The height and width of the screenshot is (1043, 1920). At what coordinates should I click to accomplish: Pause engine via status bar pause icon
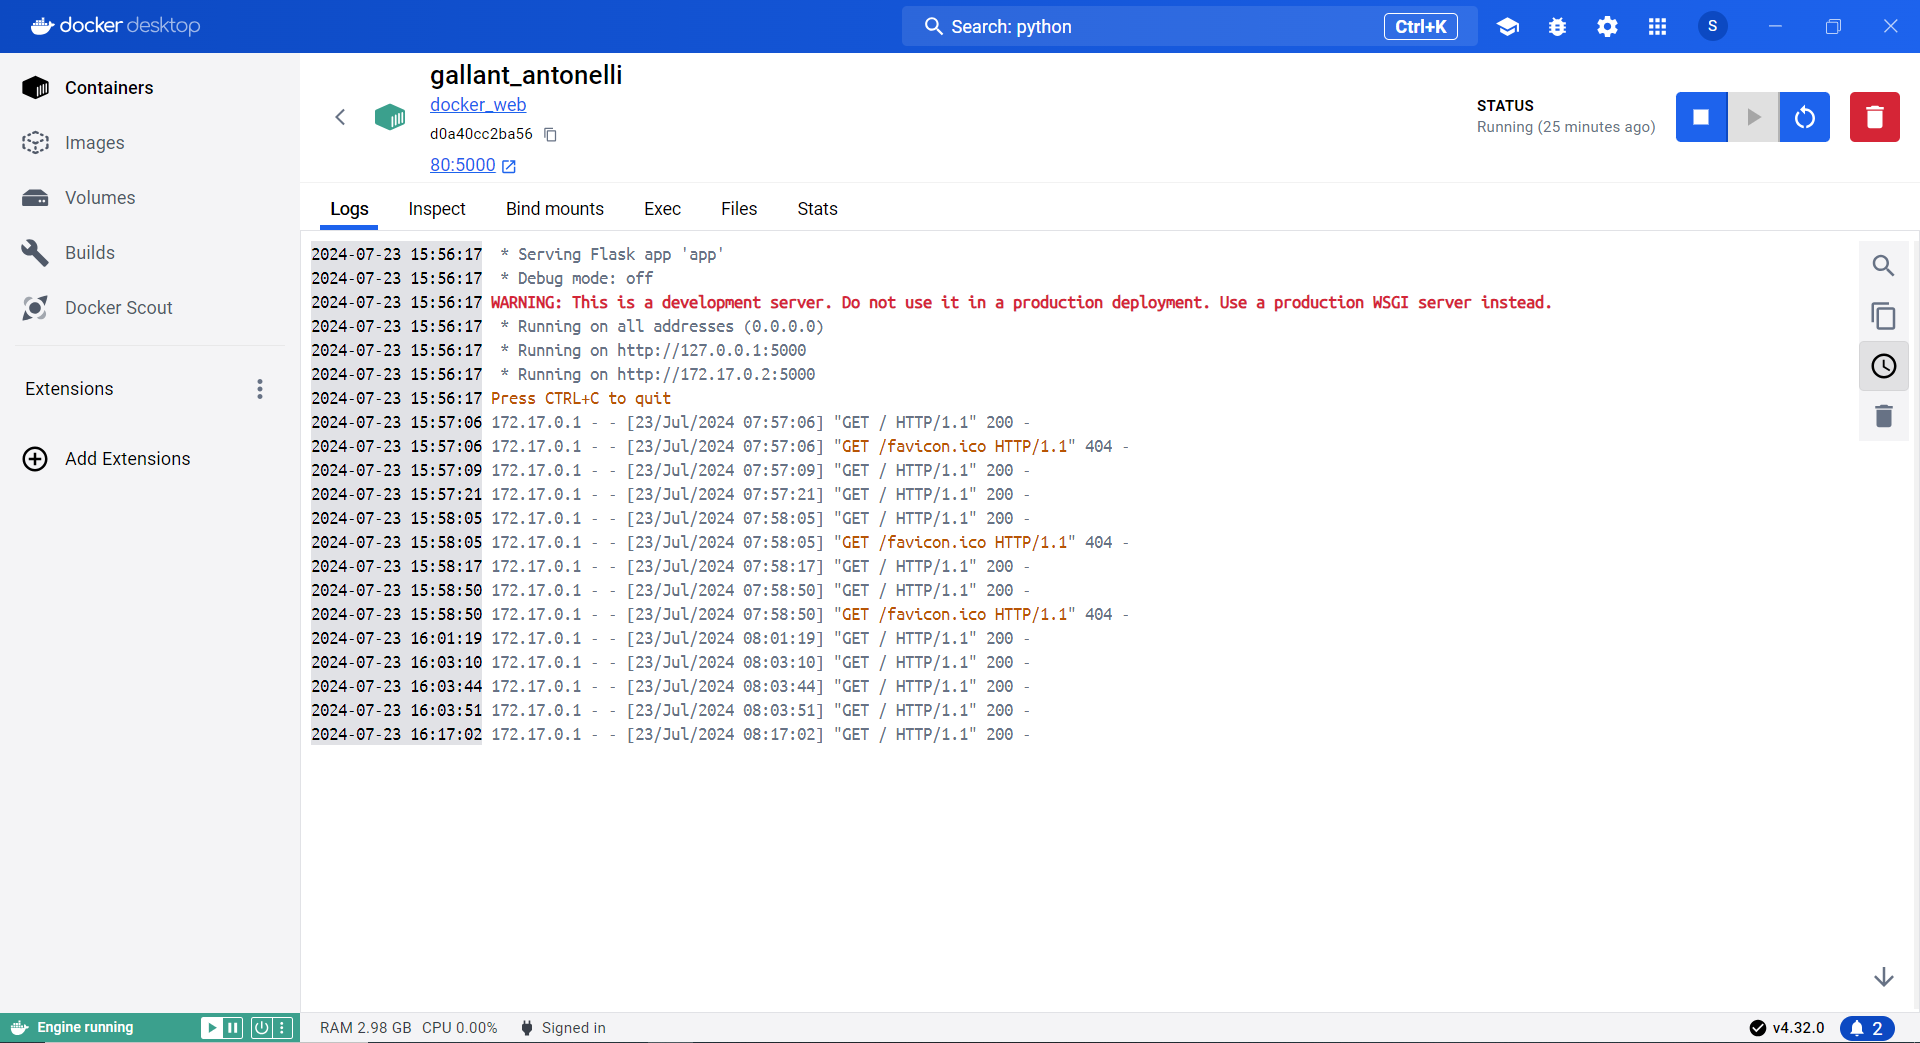coord(233,1027)
